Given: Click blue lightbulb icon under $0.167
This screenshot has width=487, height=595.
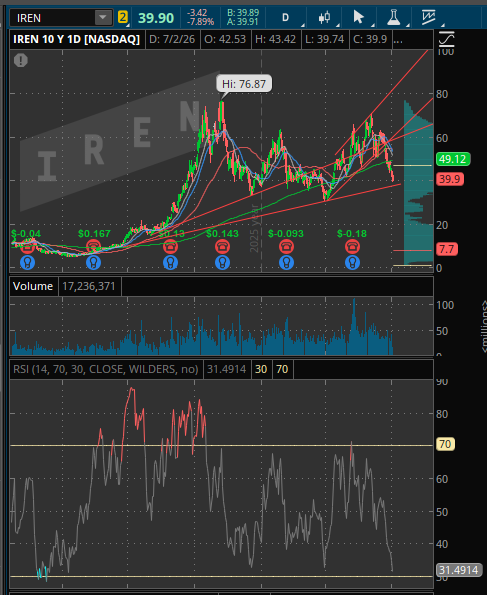Looking at the screenshot, I should [x=93, y=262].
